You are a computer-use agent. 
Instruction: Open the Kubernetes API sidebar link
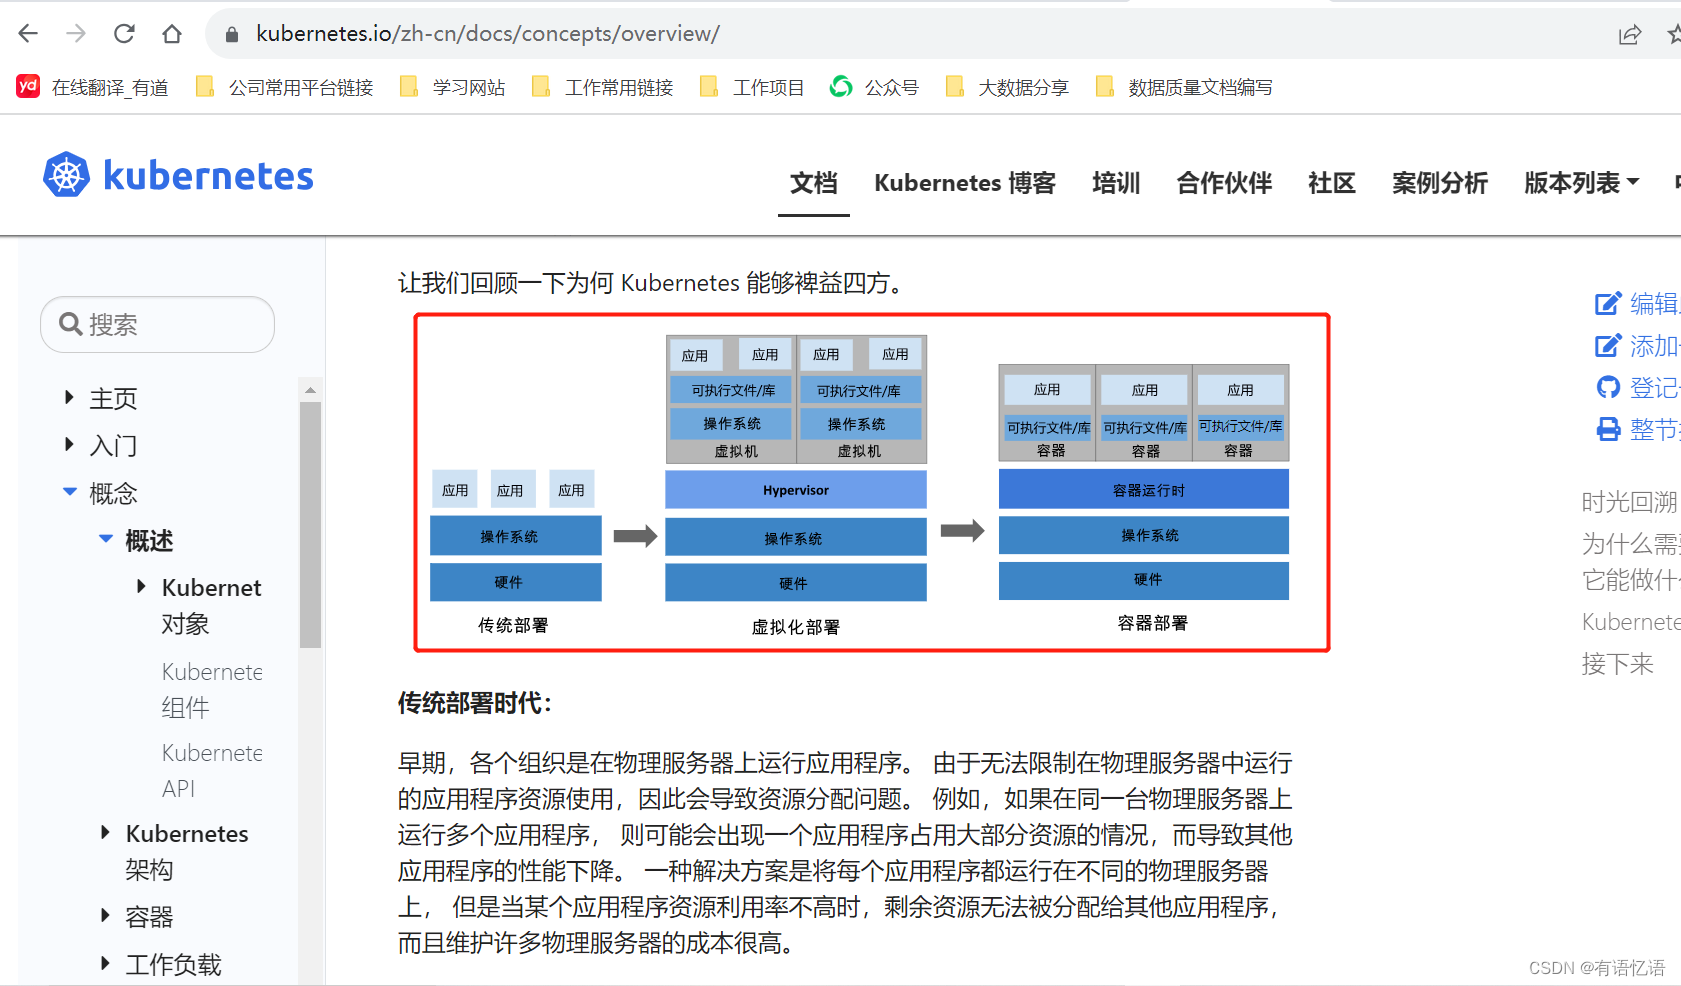pyautogui.click(x=212, y=770)
